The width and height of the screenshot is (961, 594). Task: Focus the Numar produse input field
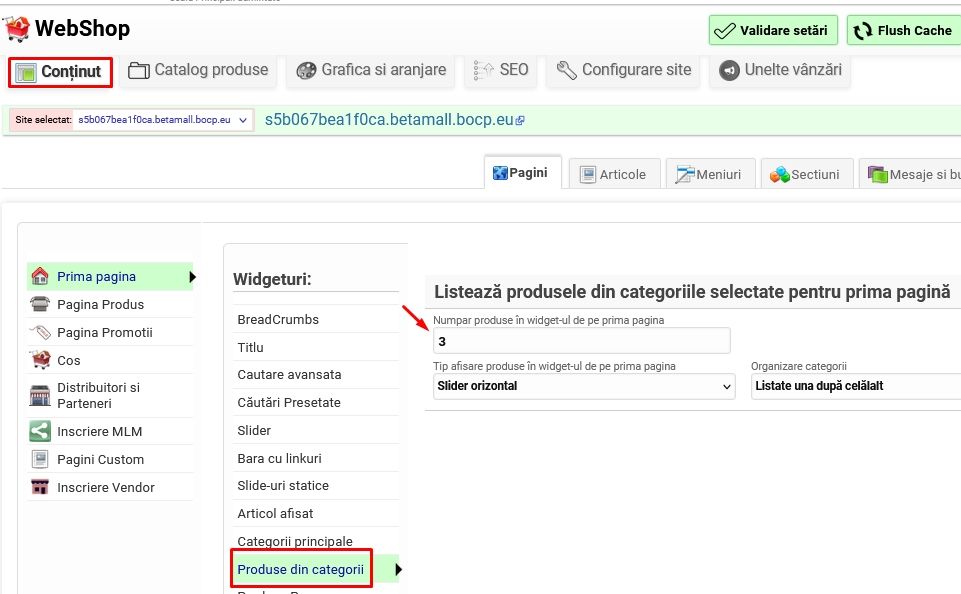pyautogui.click(x=581, y=341)
